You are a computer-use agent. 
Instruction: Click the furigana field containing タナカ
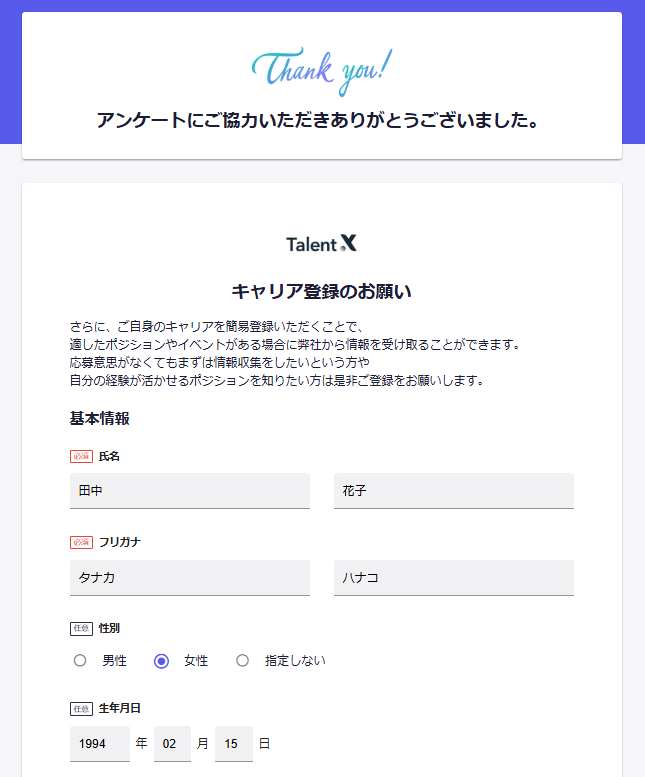[x=190, y=578]
